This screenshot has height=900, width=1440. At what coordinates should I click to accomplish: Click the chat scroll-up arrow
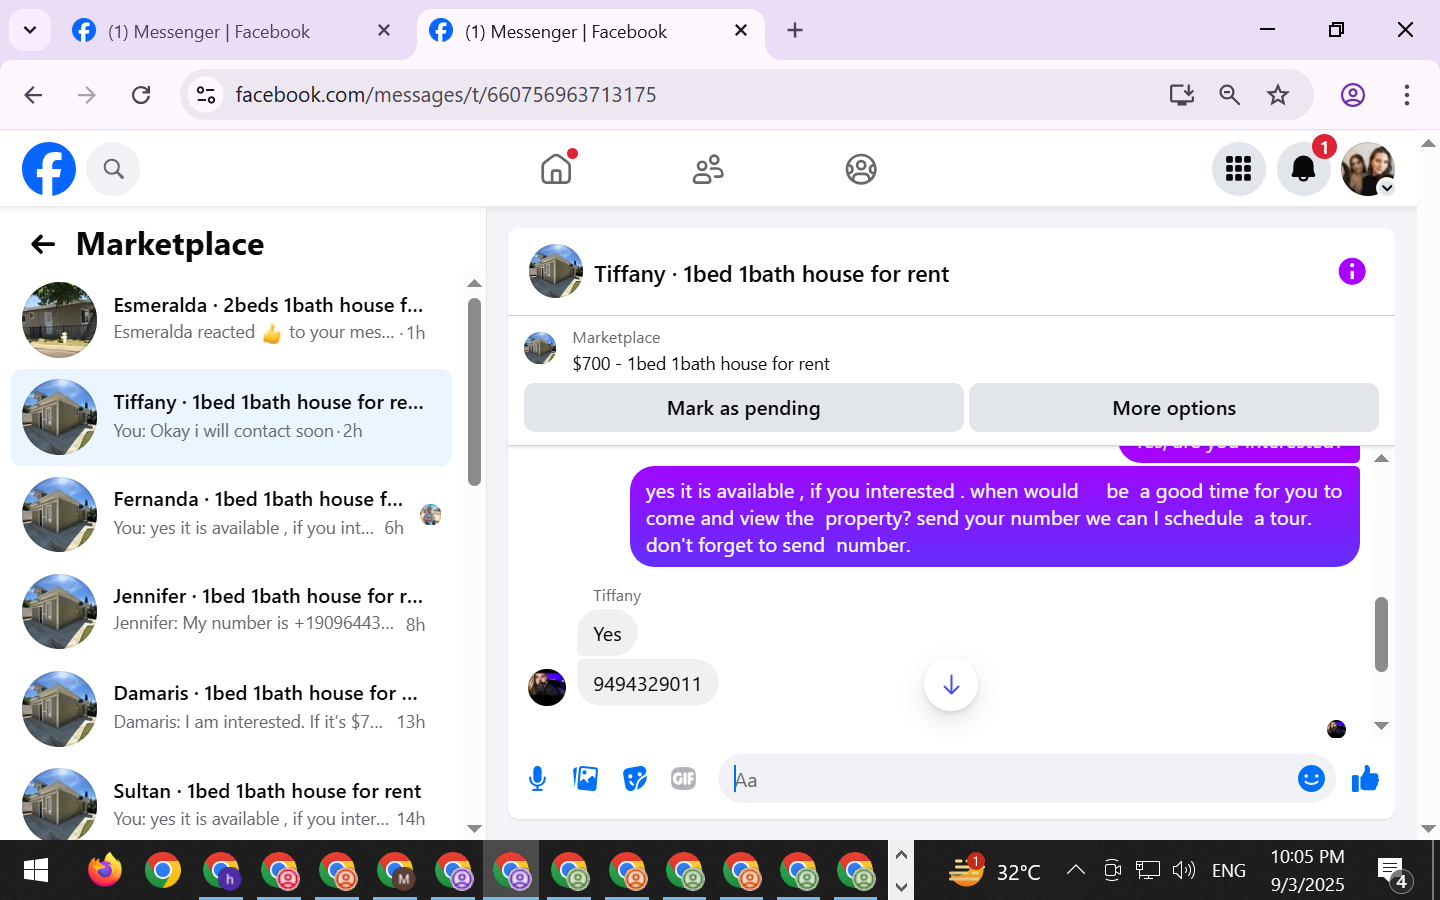click(x=1381, y=458)
